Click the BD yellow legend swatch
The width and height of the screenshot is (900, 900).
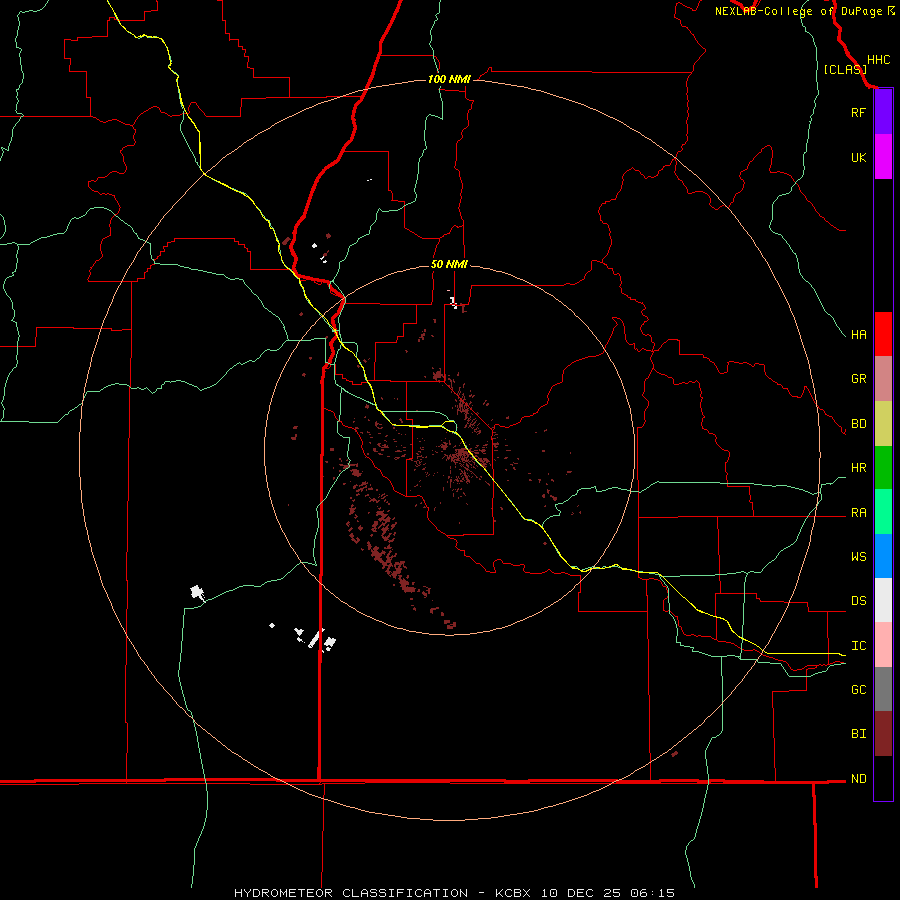click(x=883, y=424)
